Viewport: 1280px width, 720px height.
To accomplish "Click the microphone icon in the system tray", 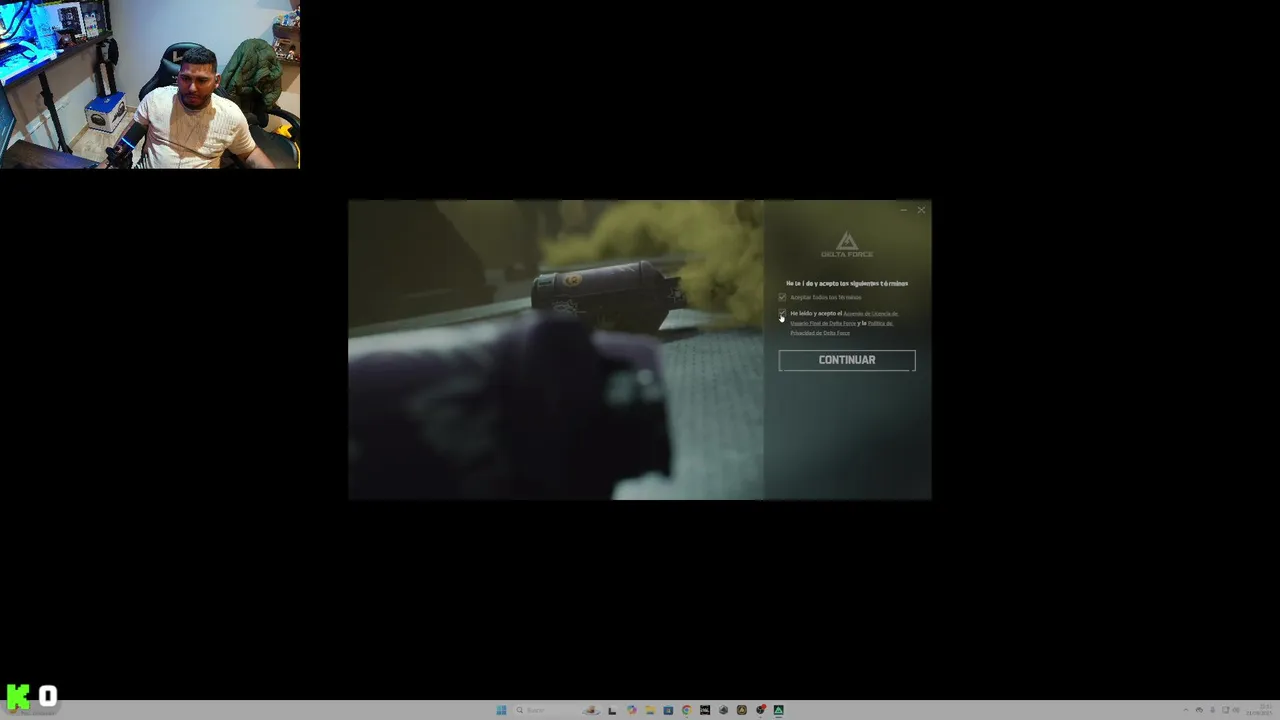I will click(1212, 710).
